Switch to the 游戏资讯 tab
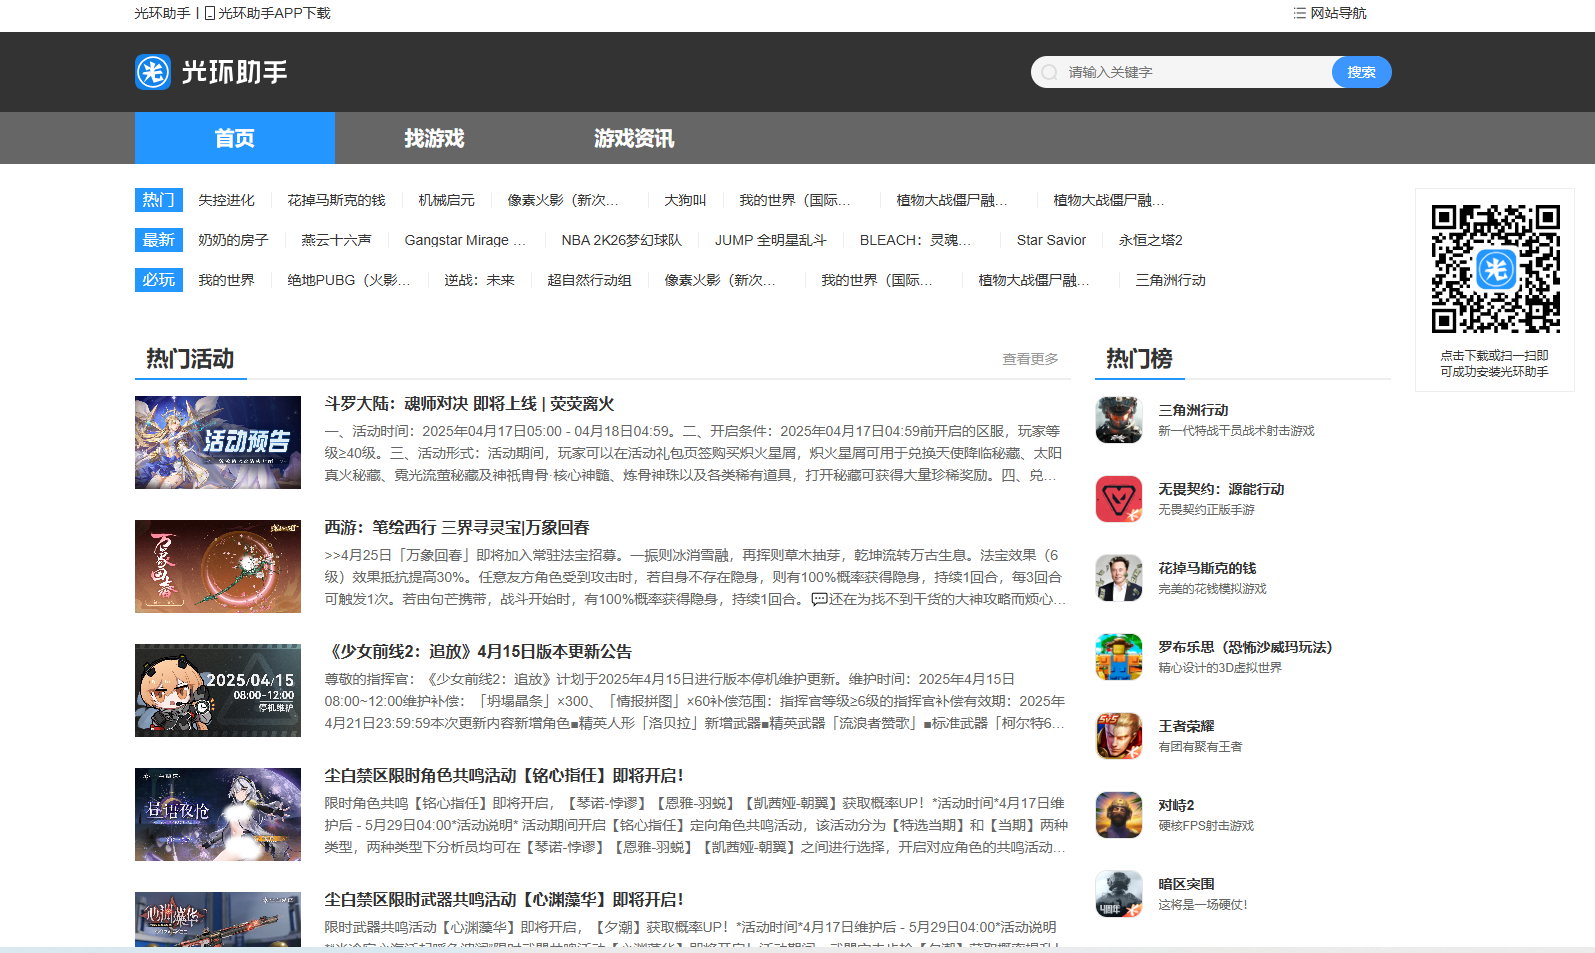The width and height of the screenshot is (1595, 953). tap(634, 138)
